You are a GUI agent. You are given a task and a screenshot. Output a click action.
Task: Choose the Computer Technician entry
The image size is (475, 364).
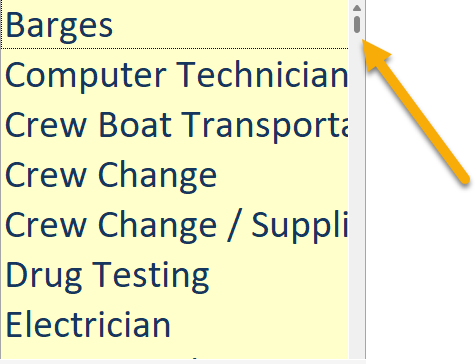coord(175,75)
